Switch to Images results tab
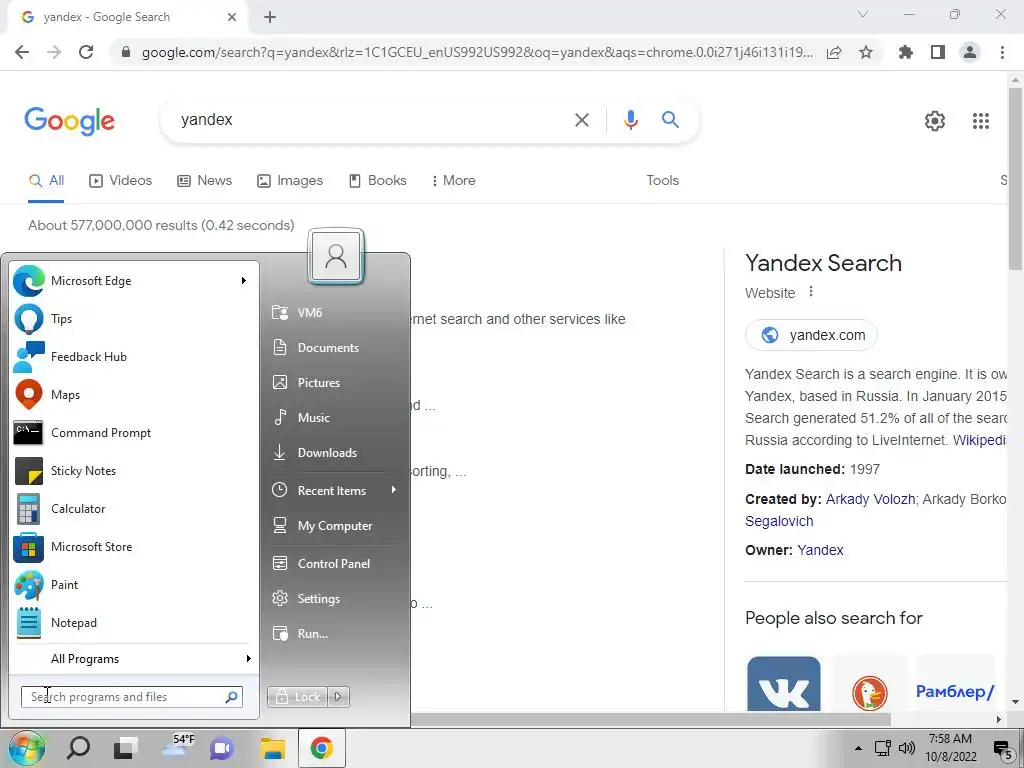Screen dimensions: 1024x768 (x=290, y=181)
